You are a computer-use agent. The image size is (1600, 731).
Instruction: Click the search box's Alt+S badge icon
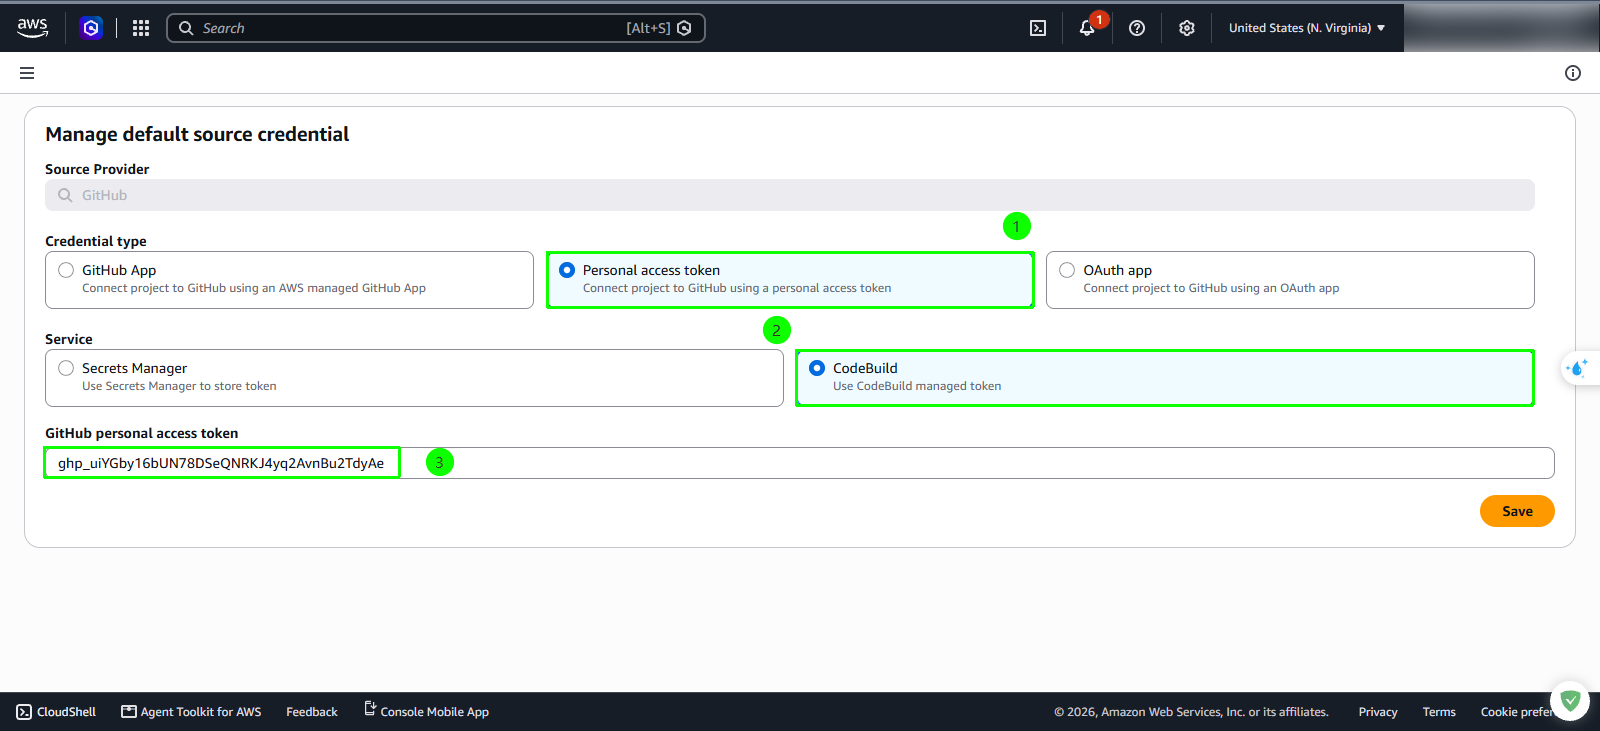(684, 28)
